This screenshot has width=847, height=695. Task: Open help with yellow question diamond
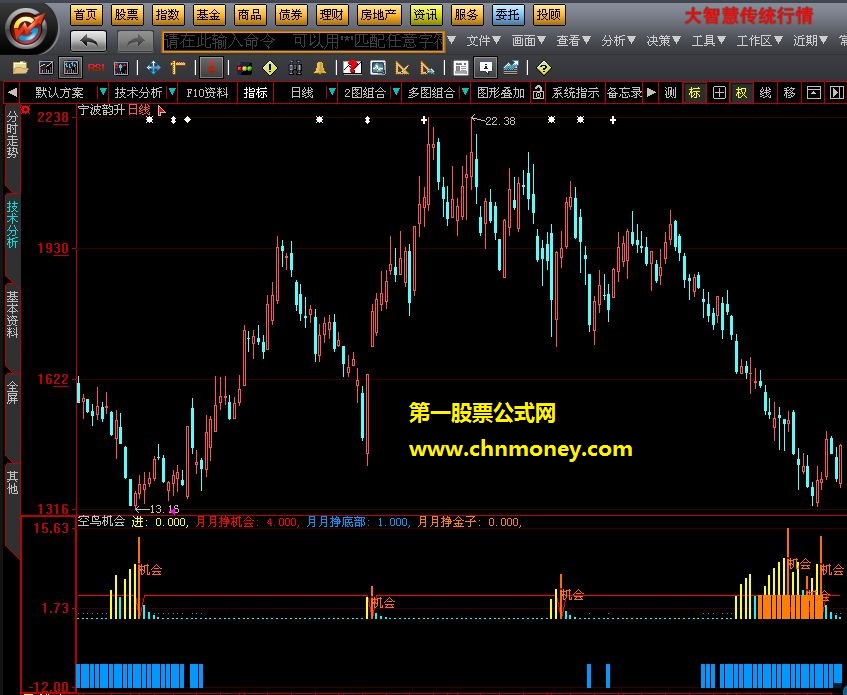point(544,68)
